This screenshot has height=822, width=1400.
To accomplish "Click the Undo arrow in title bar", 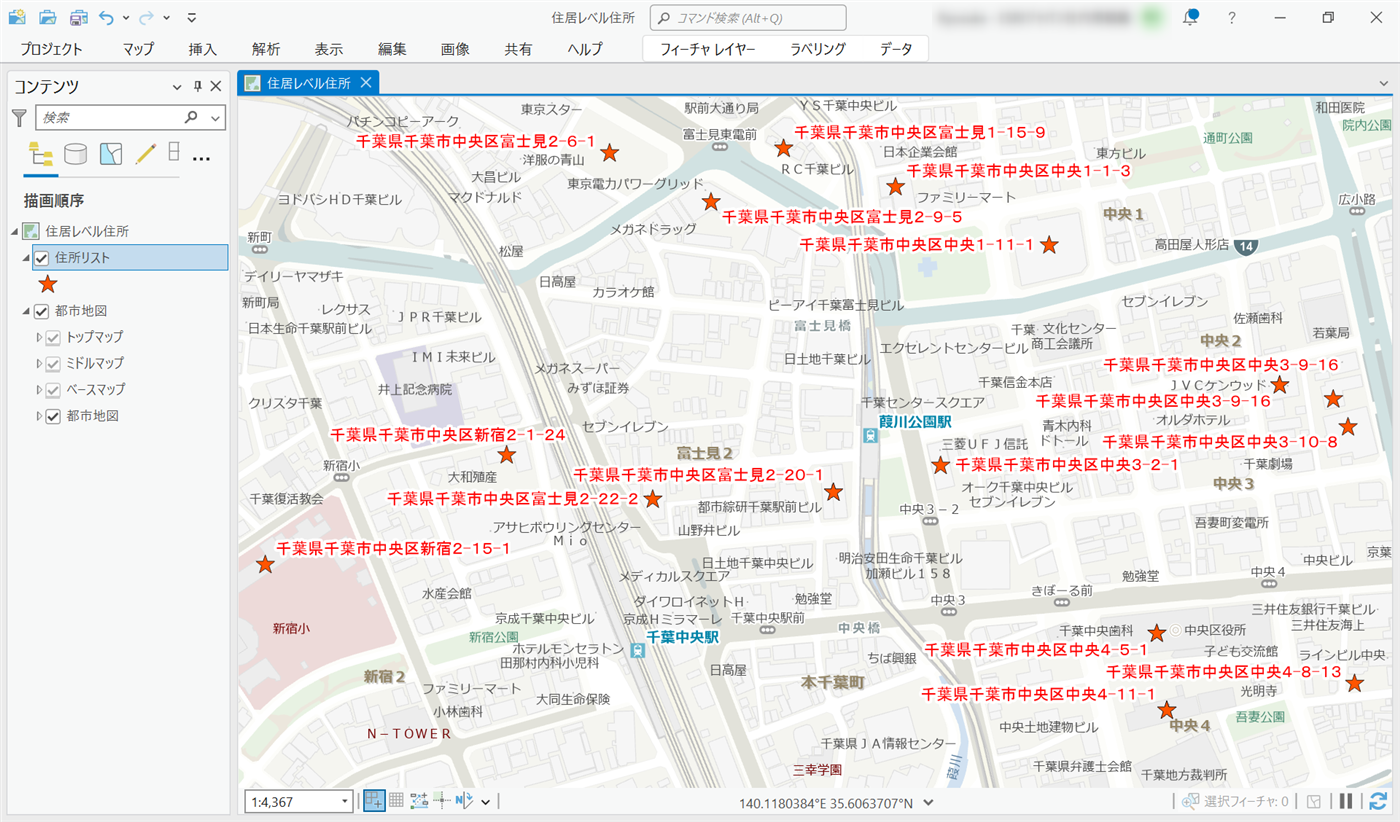I will (107, 17).
